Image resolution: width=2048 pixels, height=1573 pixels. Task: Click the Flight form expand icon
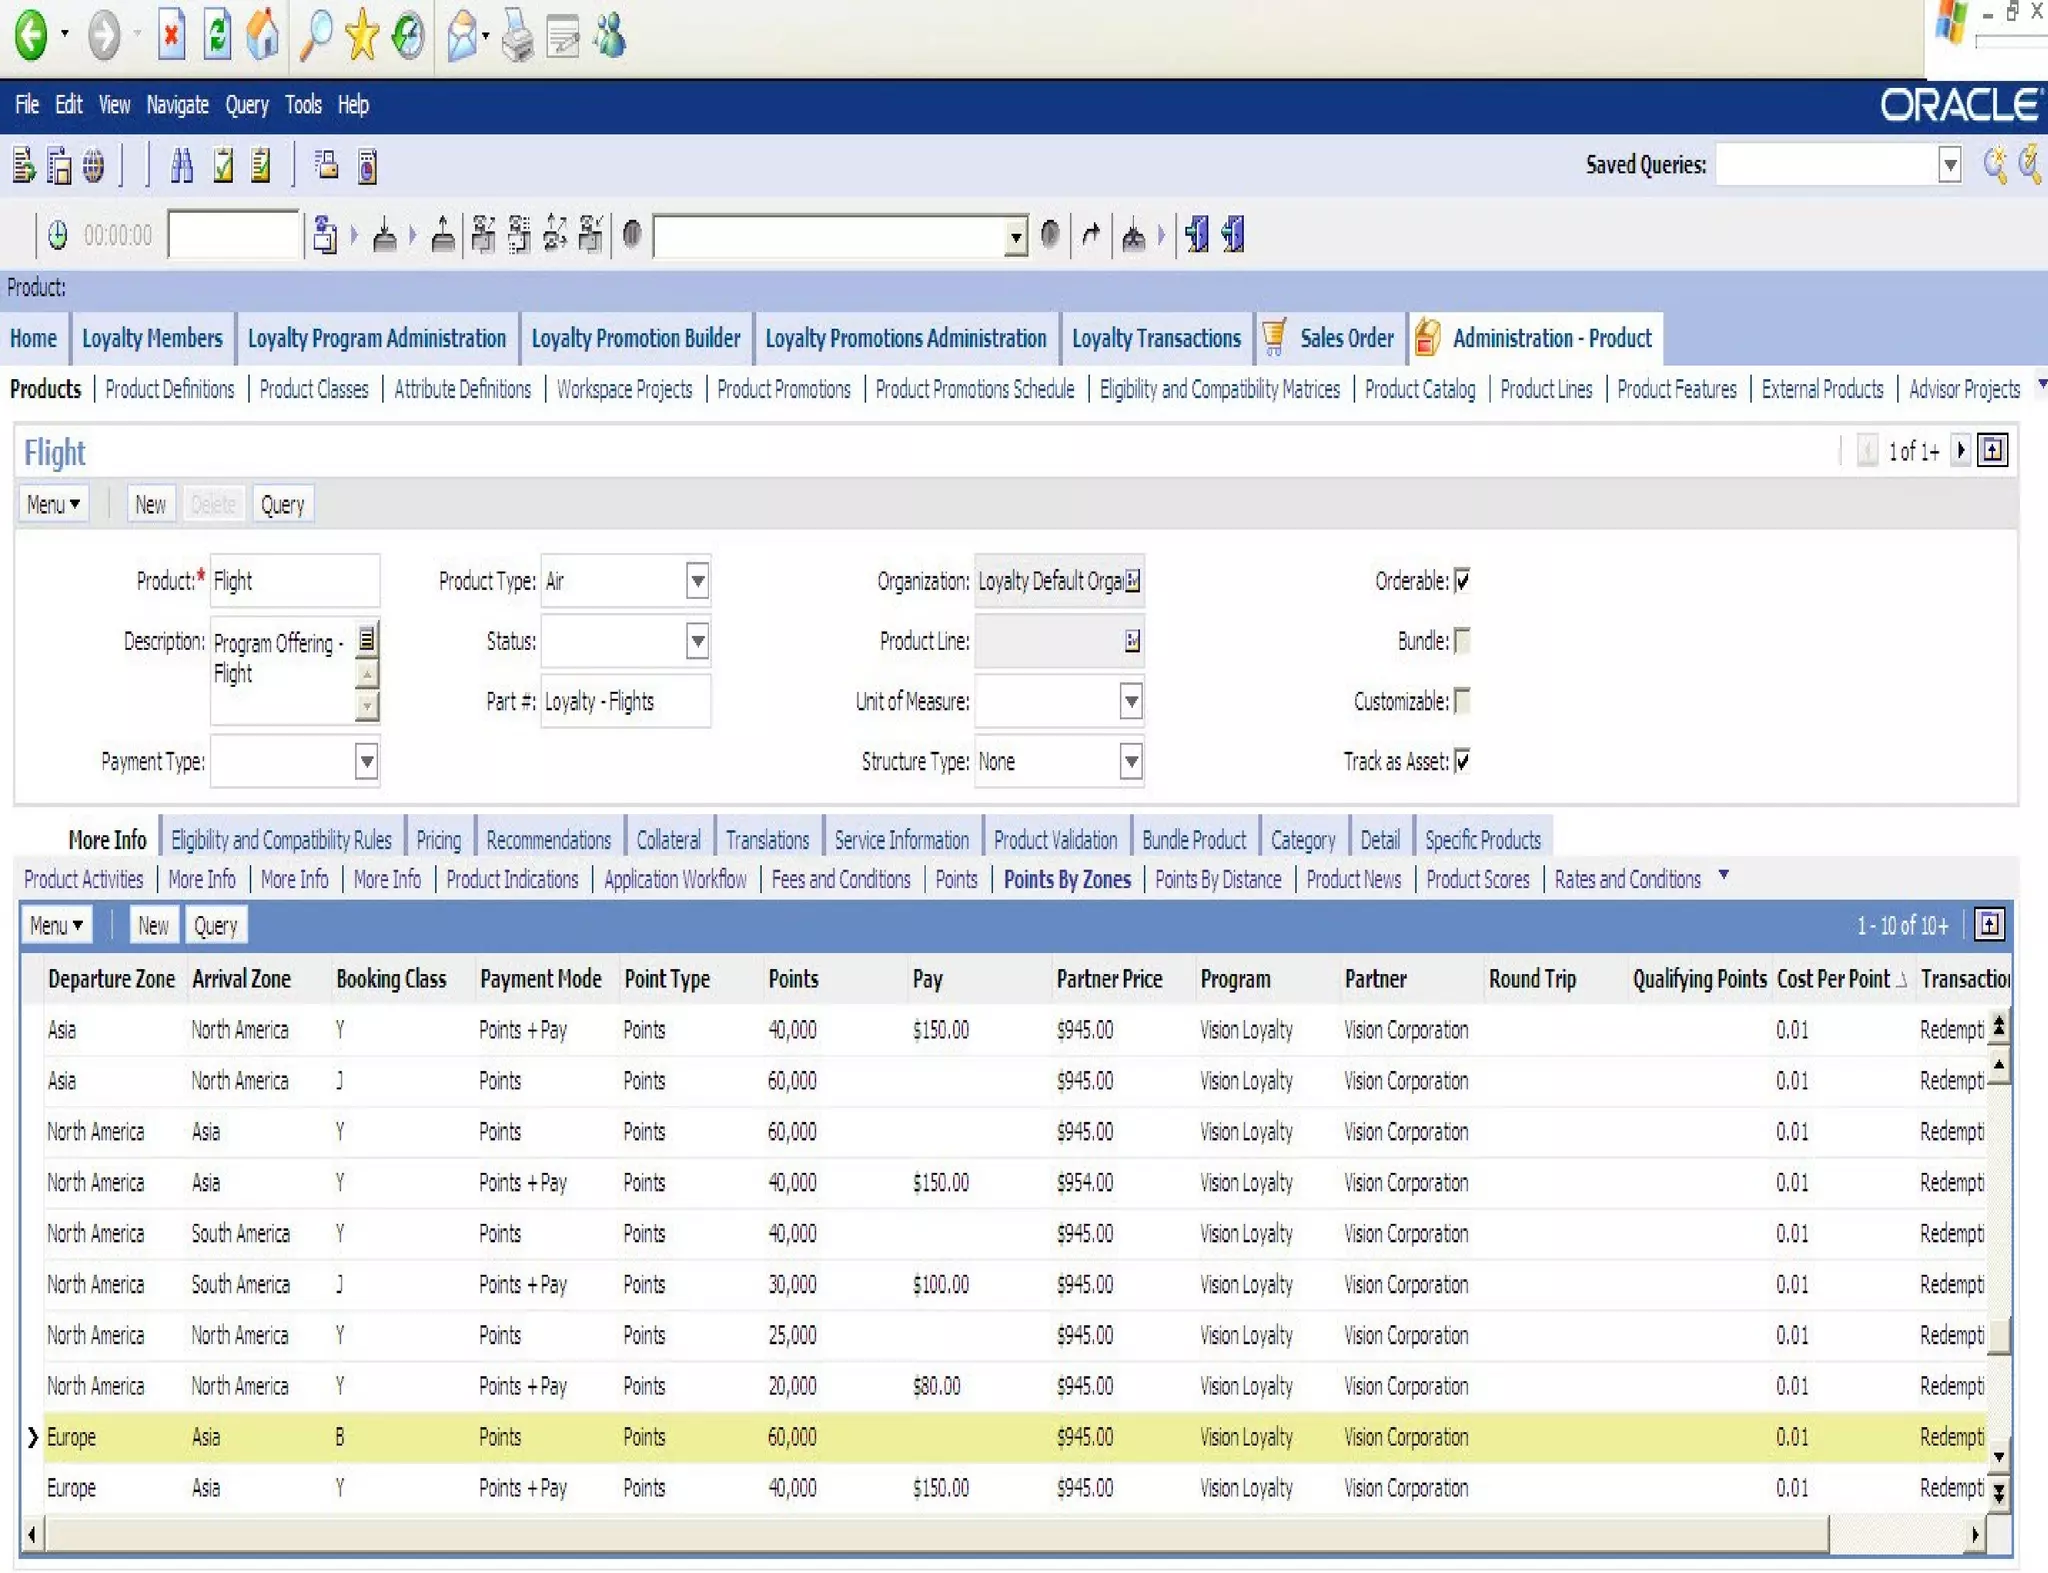coord(1992,450)
